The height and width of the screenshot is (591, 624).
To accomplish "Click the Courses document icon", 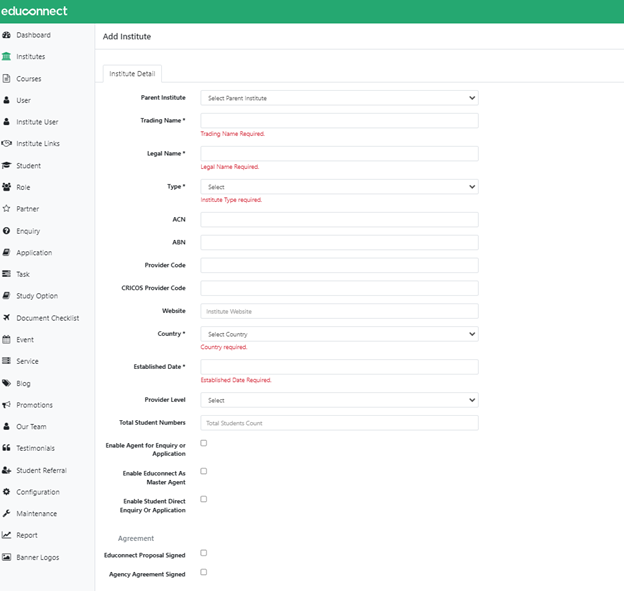I will pos(6,78).
